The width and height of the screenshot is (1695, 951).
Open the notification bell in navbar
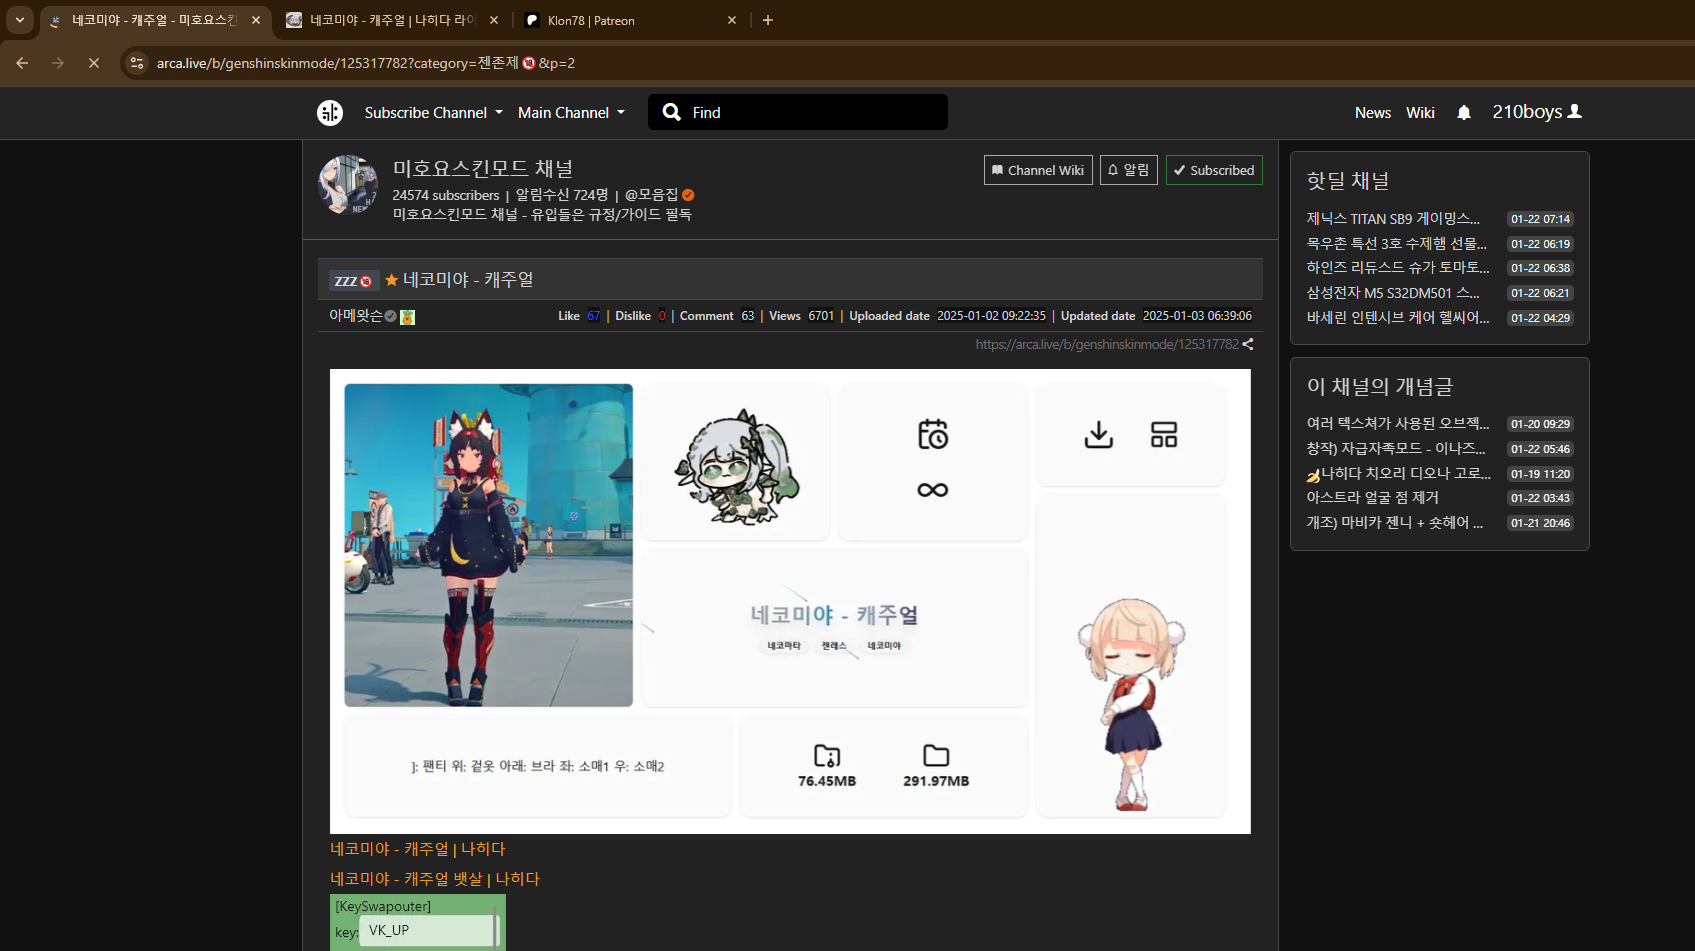pos(1464,113)
